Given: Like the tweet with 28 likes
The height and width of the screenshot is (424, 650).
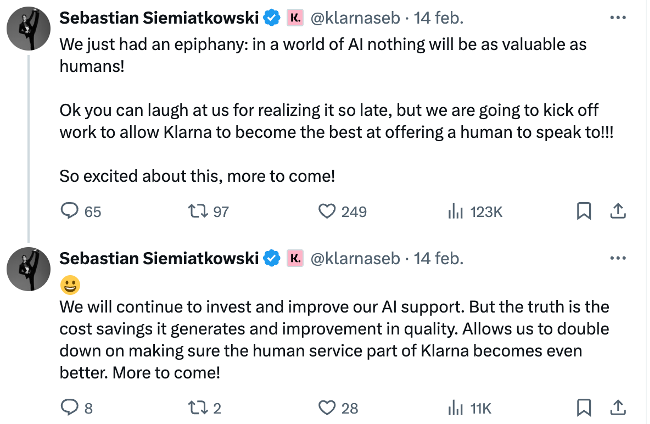Looking at the screenshot, I should 338,408.
